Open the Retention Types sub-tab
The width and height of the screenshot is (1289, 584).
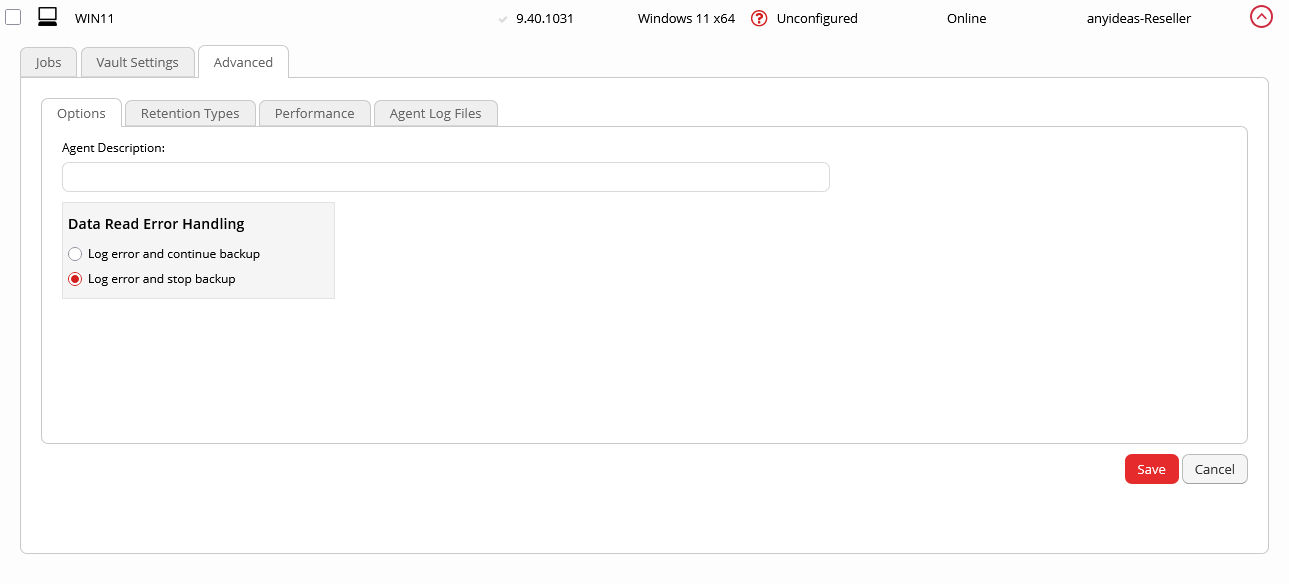[190, 113]
